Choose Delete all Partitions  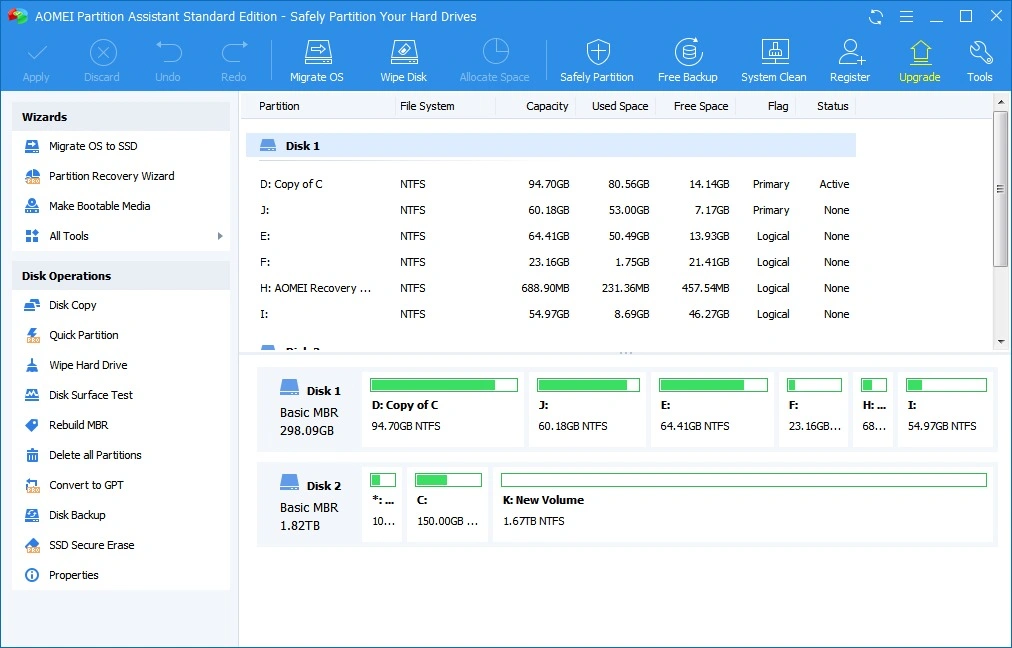[x=121, y=455]
